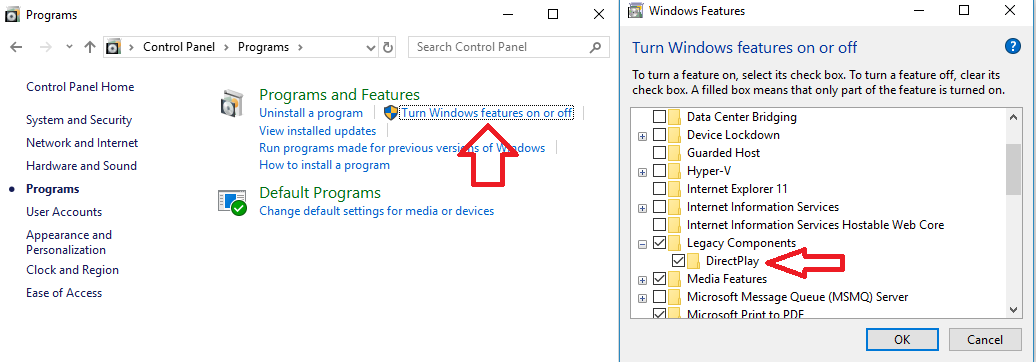The width and height of the screenshot is (1036, 363).
Task: Uncheck the Media Features checkbox
Action: [x=659, y=279]
